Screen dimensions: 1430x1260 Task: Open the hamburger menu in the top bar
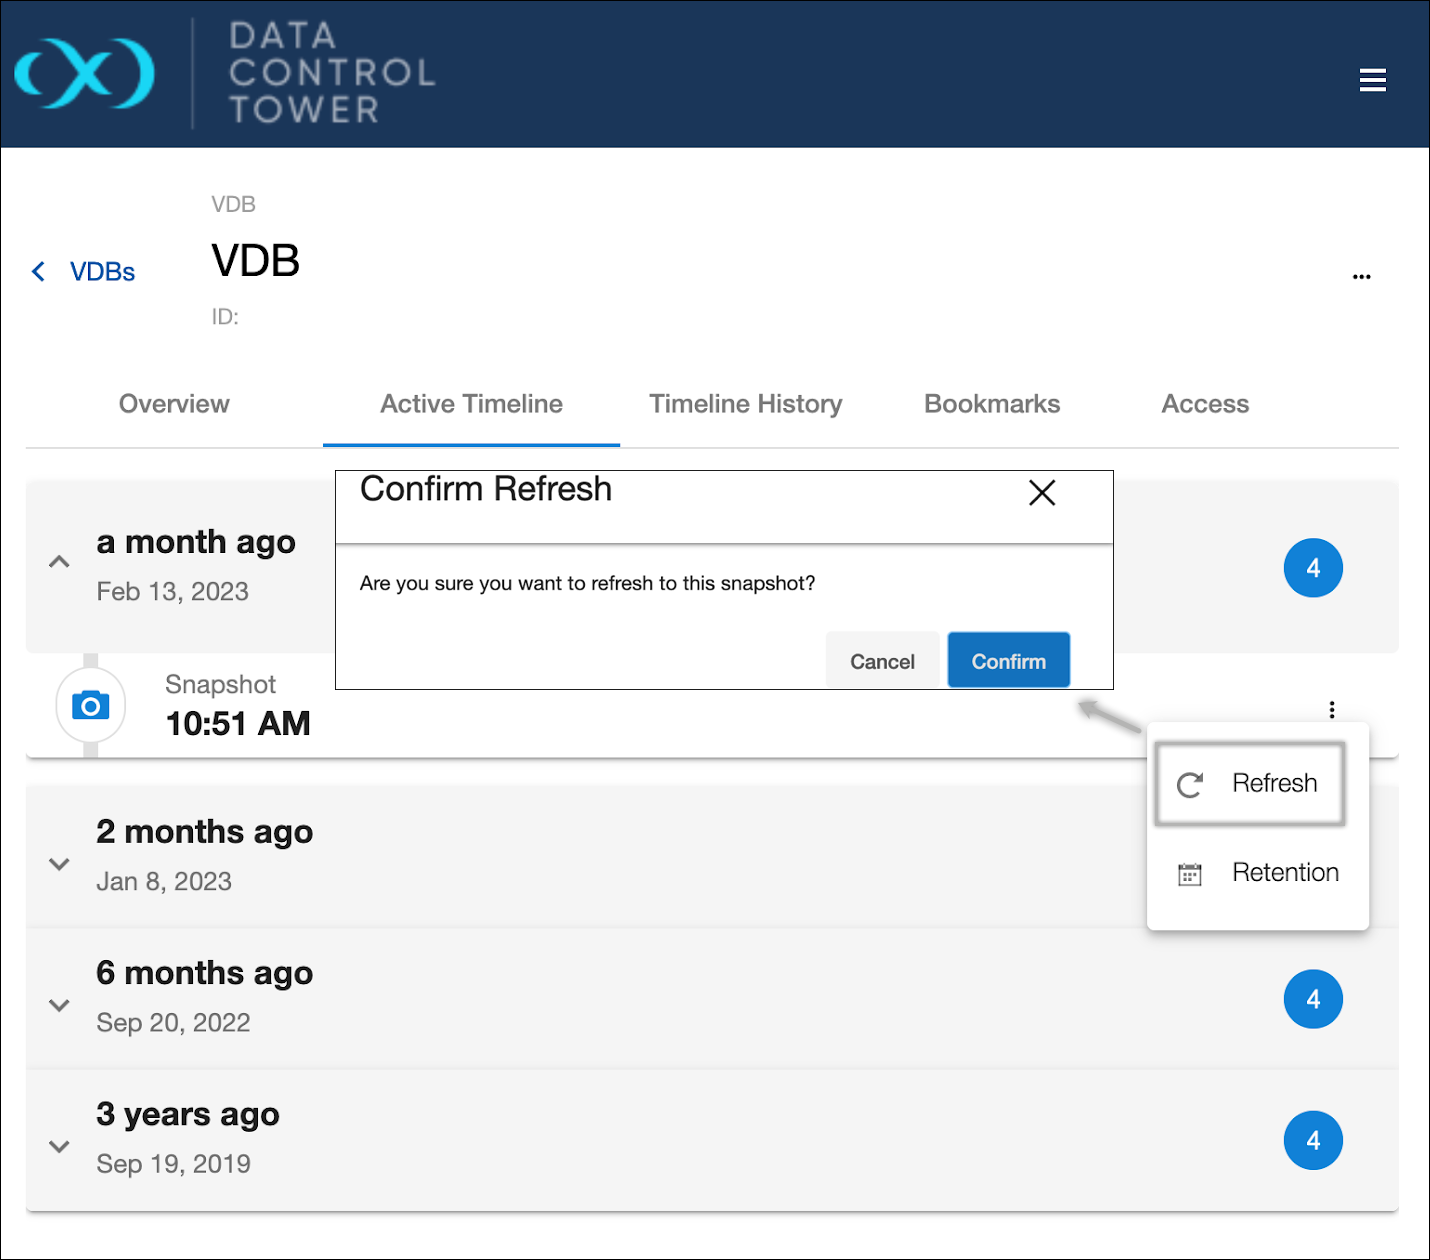(1373, 80)
